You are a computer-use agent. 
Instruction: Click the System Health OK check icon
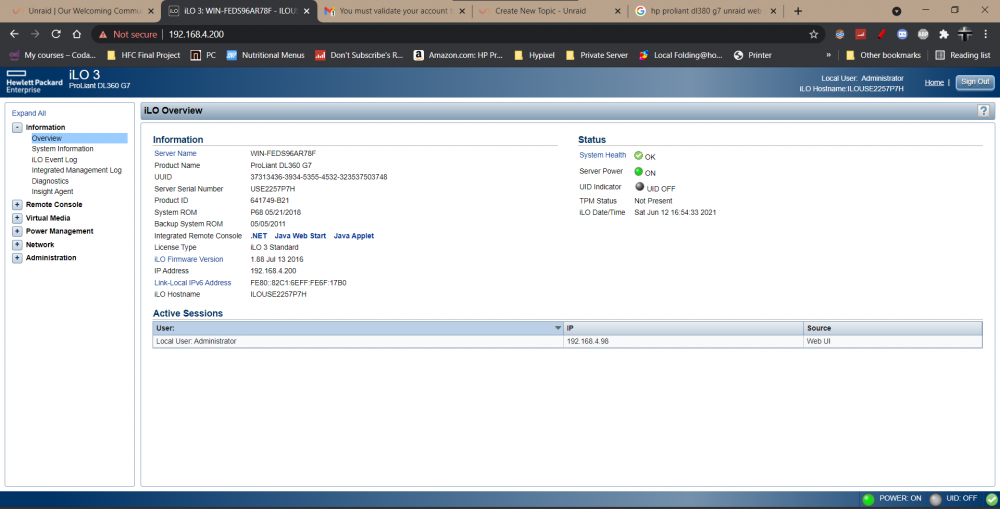(638, 156)
